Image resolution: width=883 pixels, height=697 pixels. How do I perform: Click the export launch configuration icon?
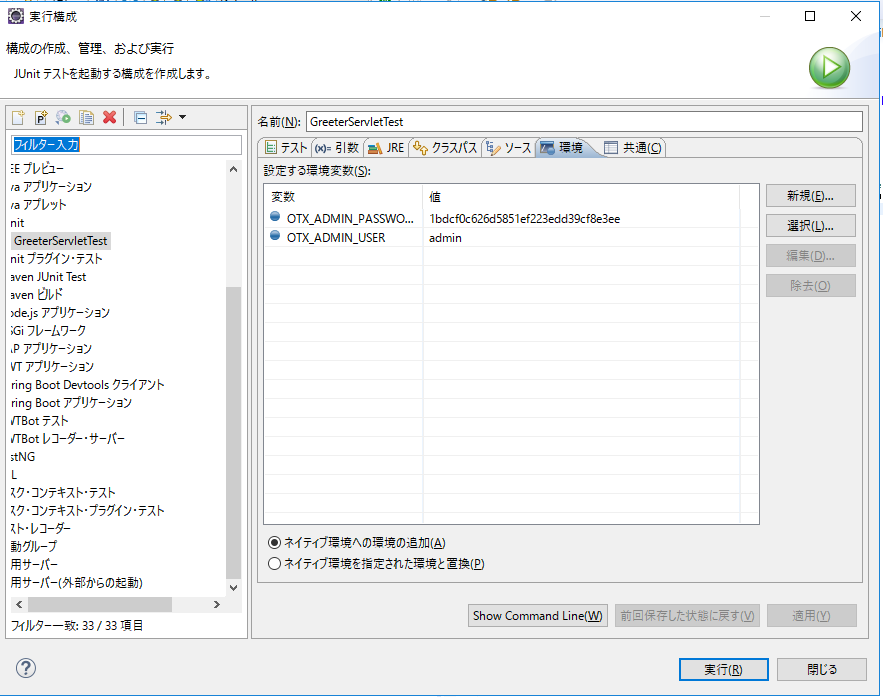click(x=64, y=118)
